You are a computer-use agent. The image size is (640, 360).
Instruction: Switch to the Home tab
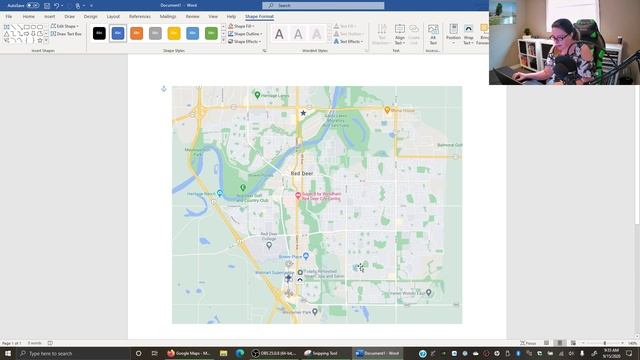click(29, 16)
